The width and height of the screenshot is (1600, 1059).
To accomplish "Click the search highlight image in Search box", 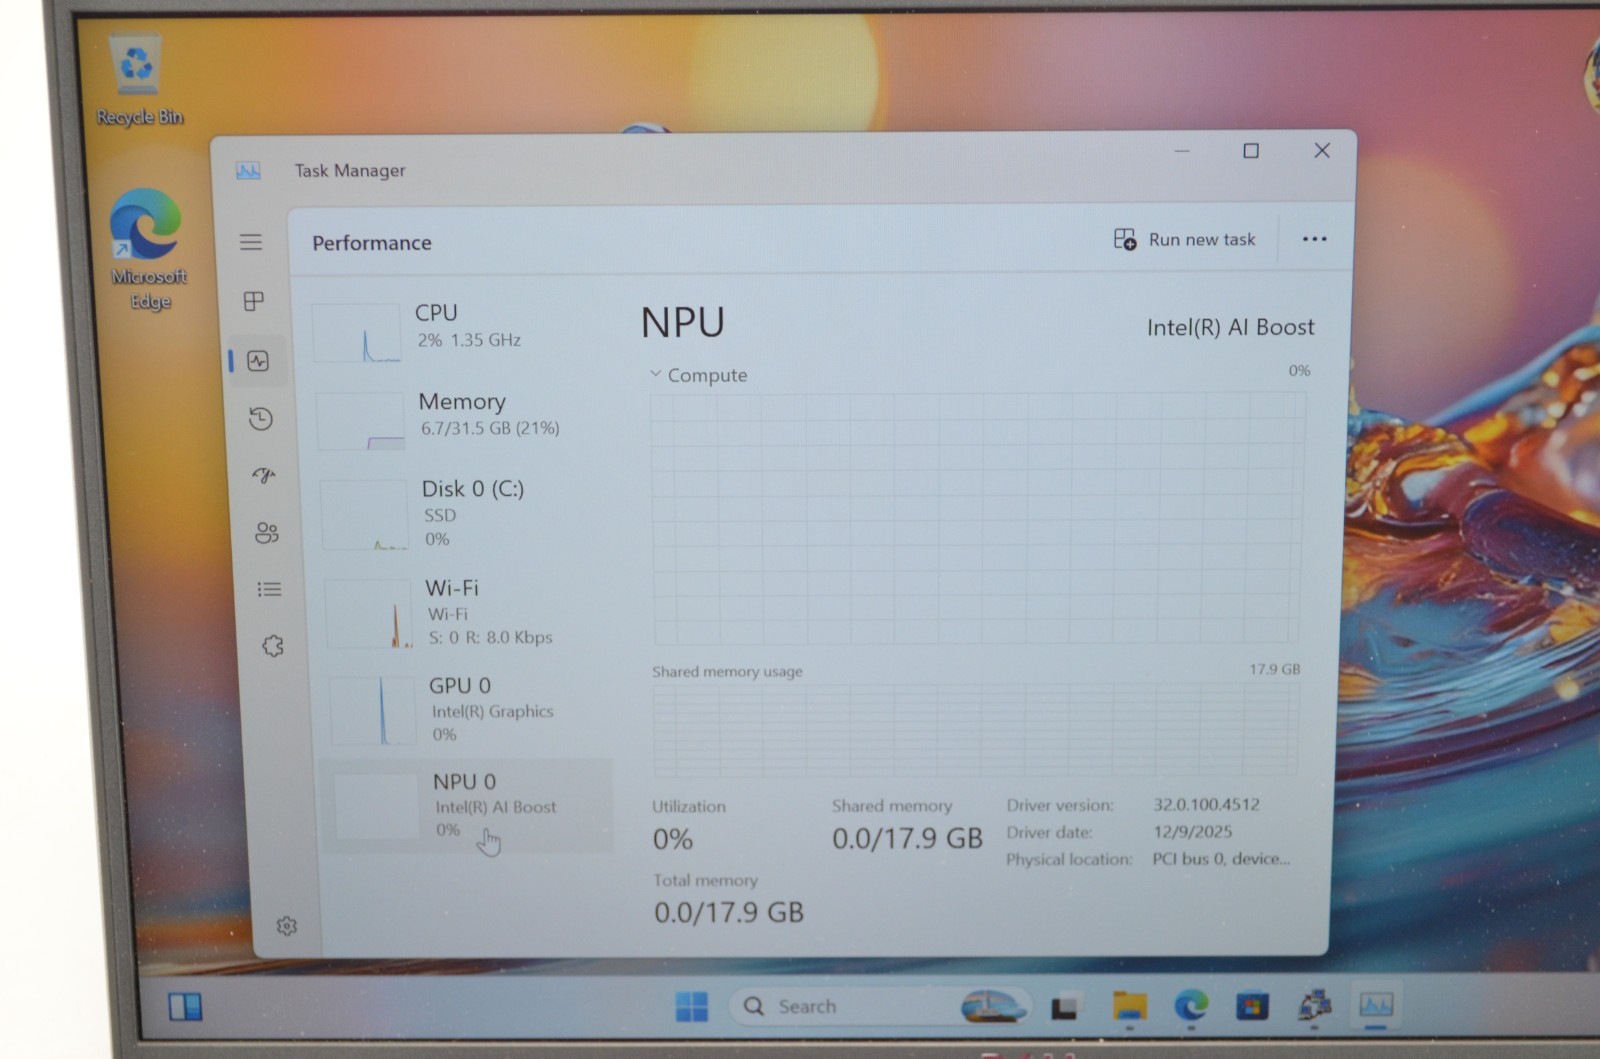I will click(993, 1006).
